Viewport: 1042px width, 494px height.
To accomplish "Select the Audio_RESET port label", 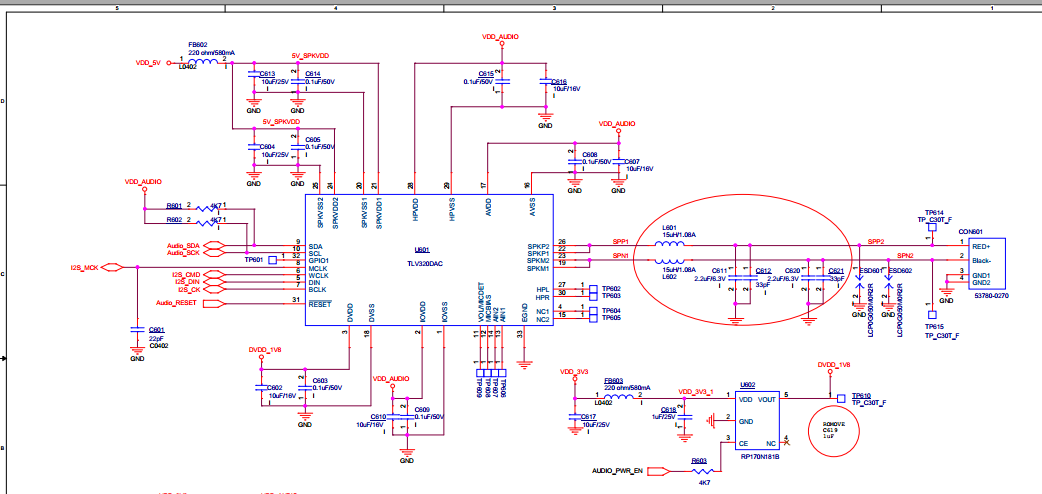I will 177,303.
